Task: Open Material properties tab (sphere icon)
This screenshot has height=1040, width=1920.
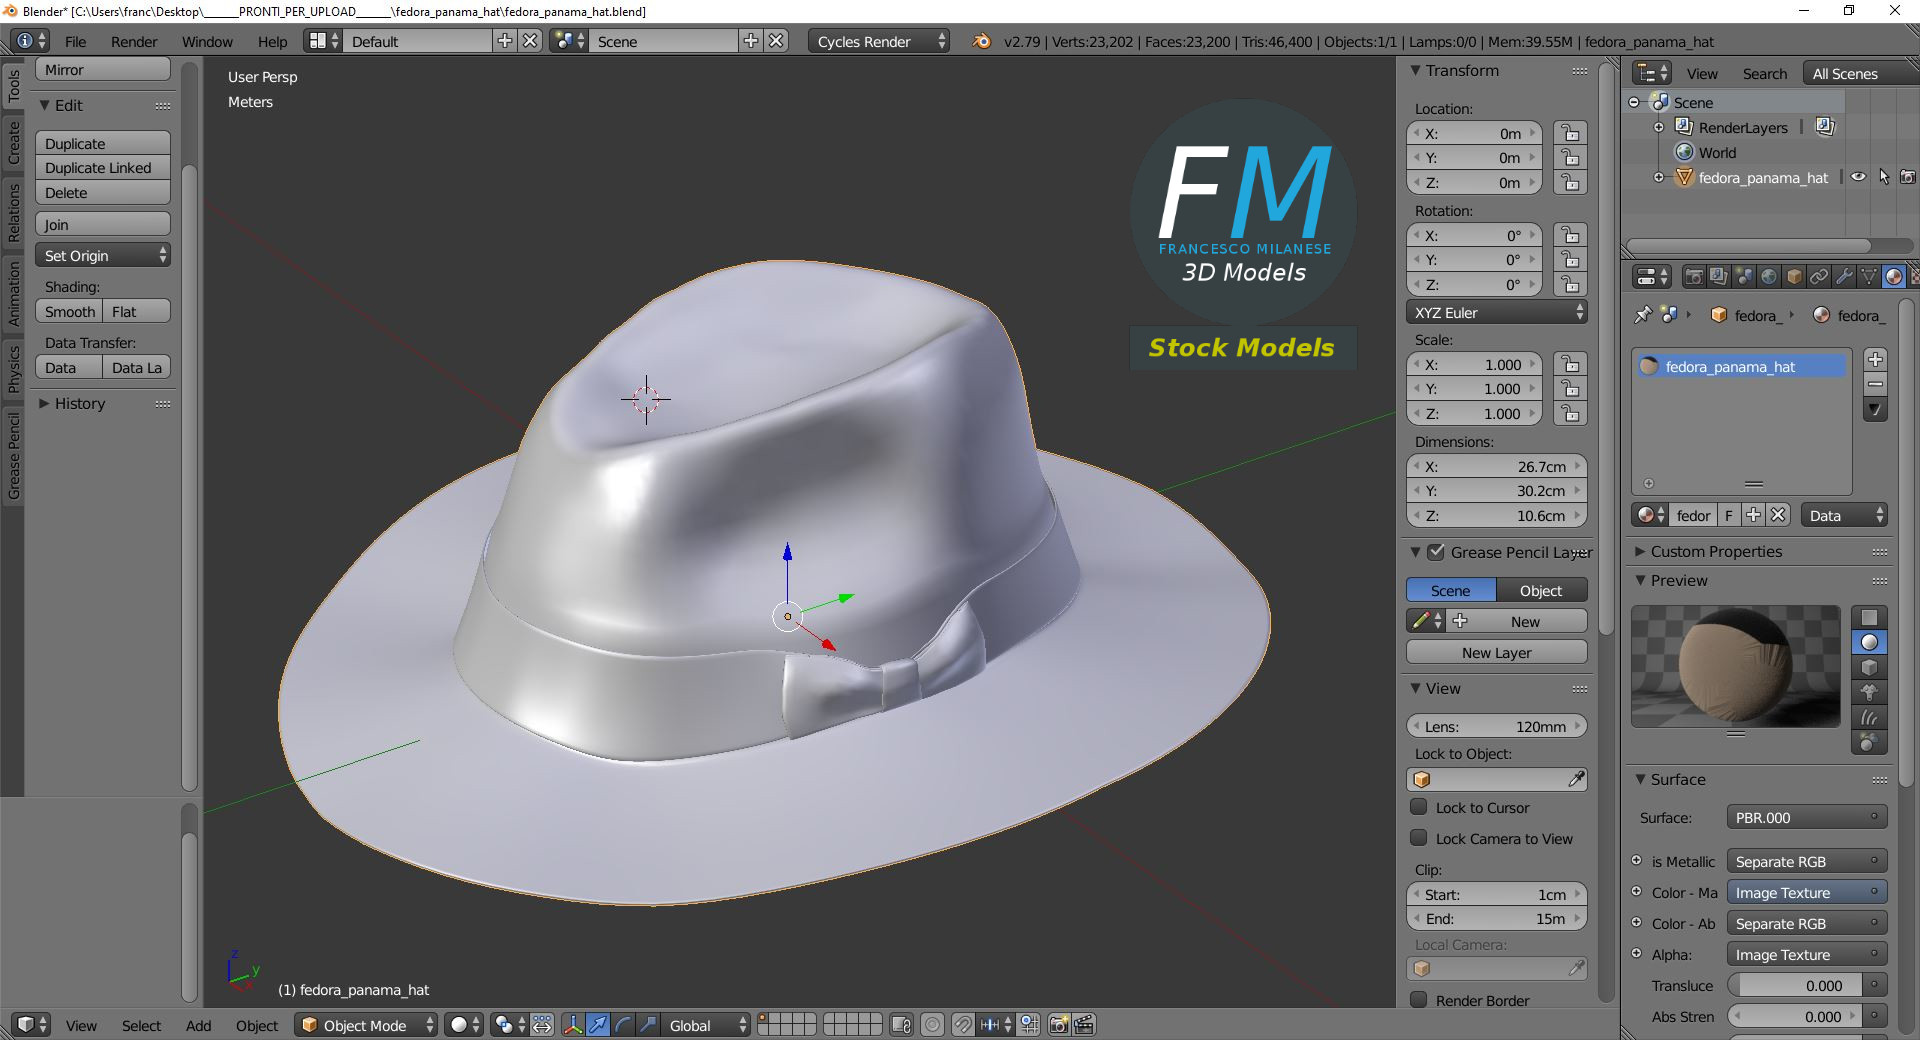Action: click(1894, 277)
